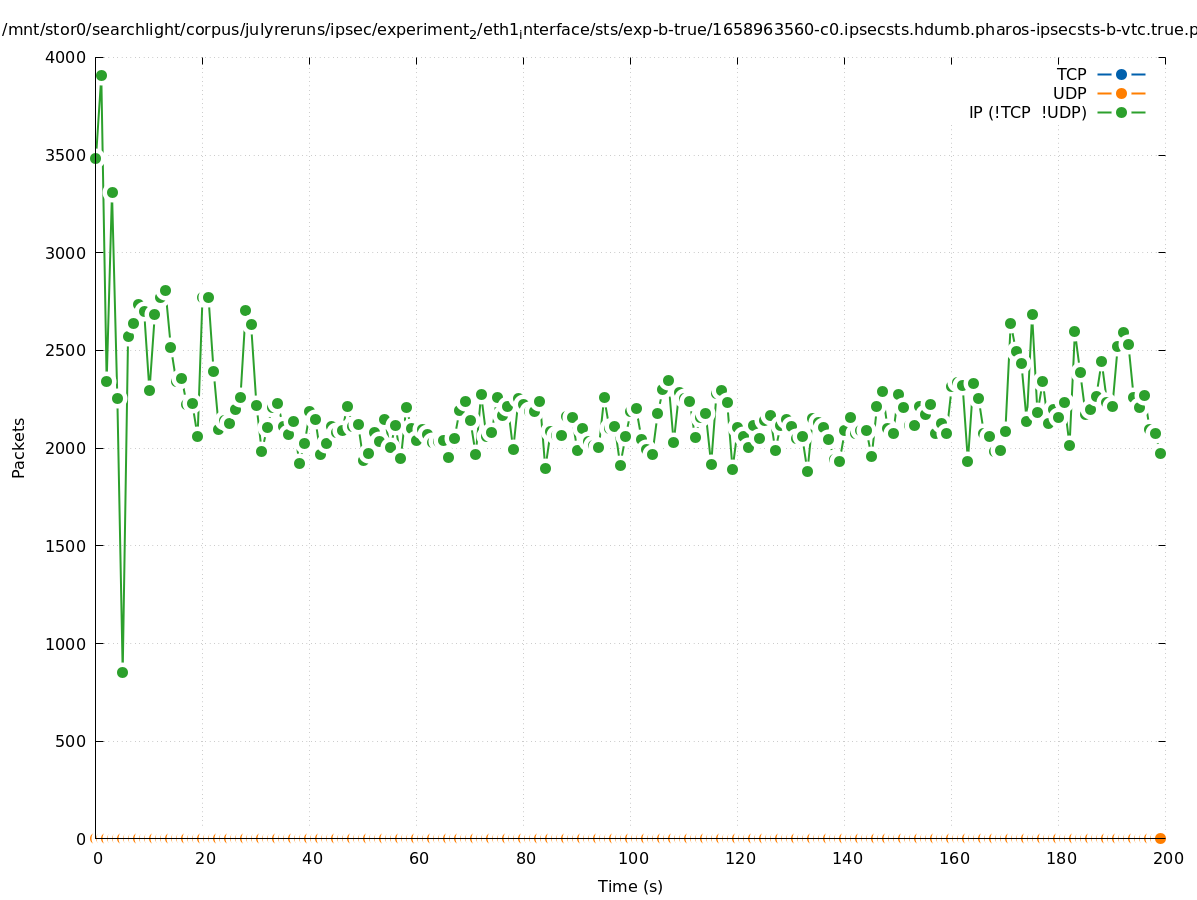Screen dimensions: 1197x900
Task: Click the green IP legend marker
Action: click(x=1121, y=112)
